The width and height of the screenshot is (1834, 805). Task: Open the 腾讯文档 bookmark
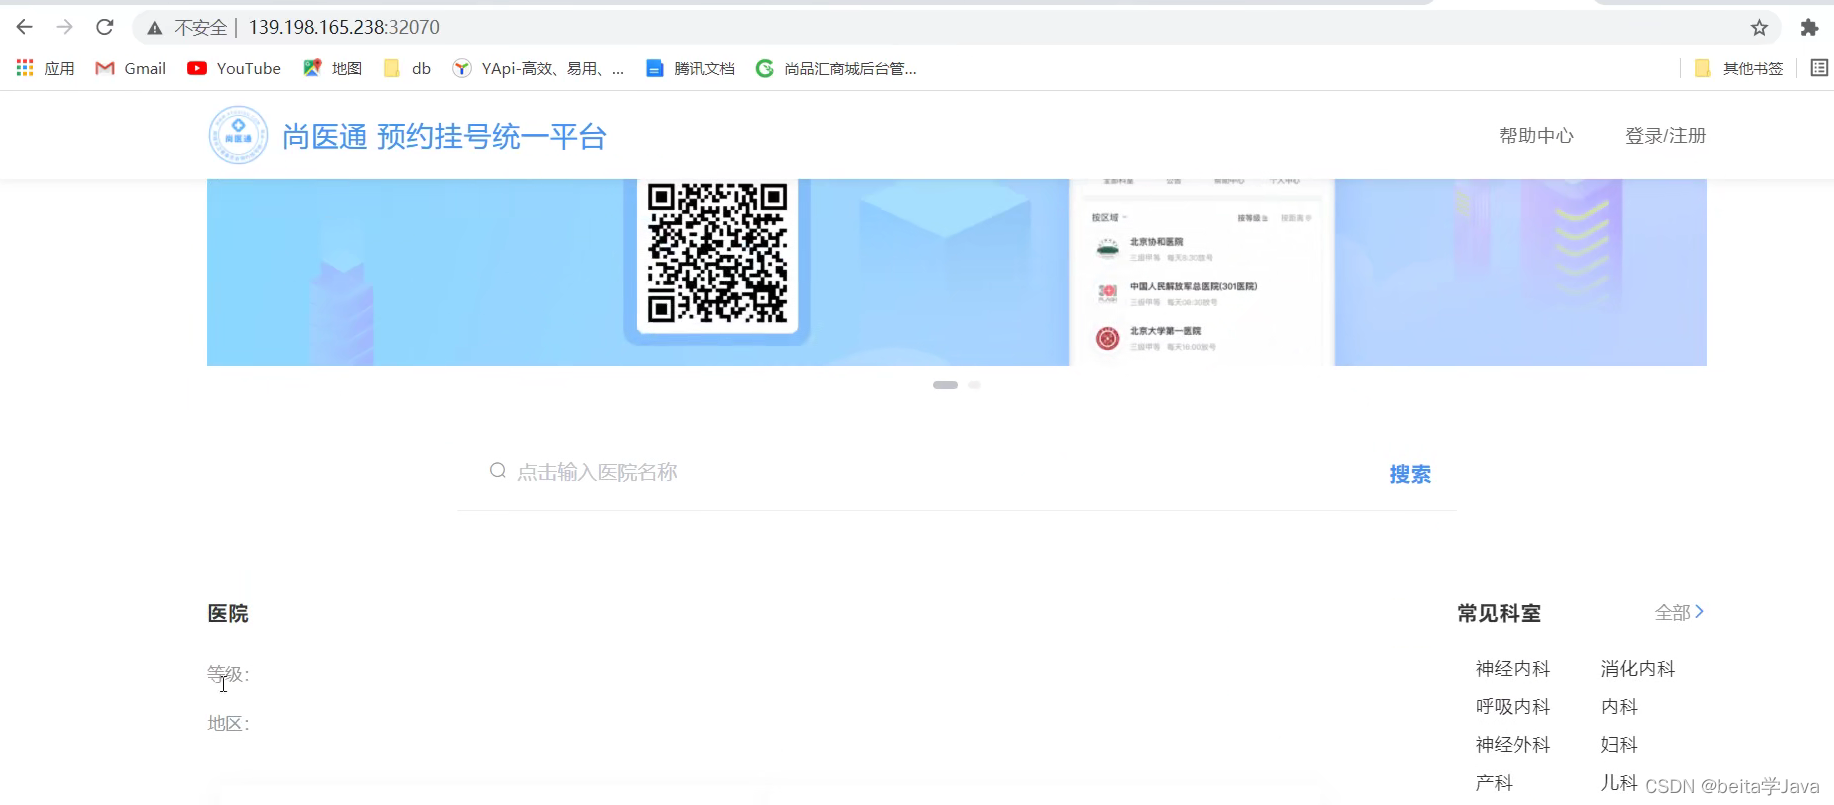click(x=690, y=68)
